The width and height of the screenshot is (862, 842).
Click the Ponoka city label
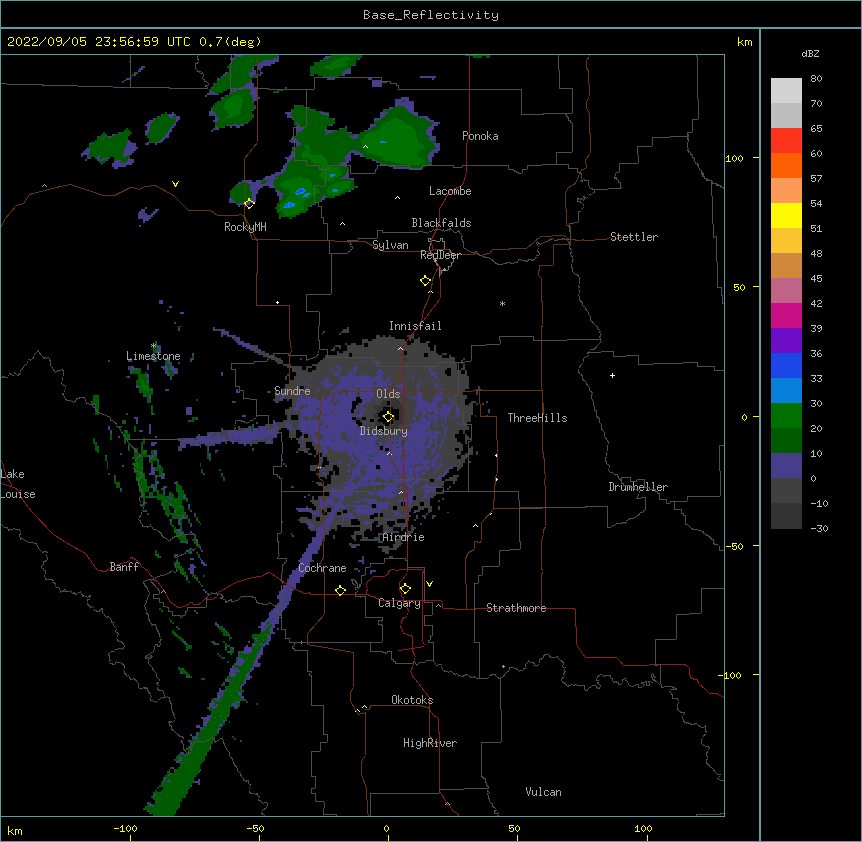tap(480, 136)
